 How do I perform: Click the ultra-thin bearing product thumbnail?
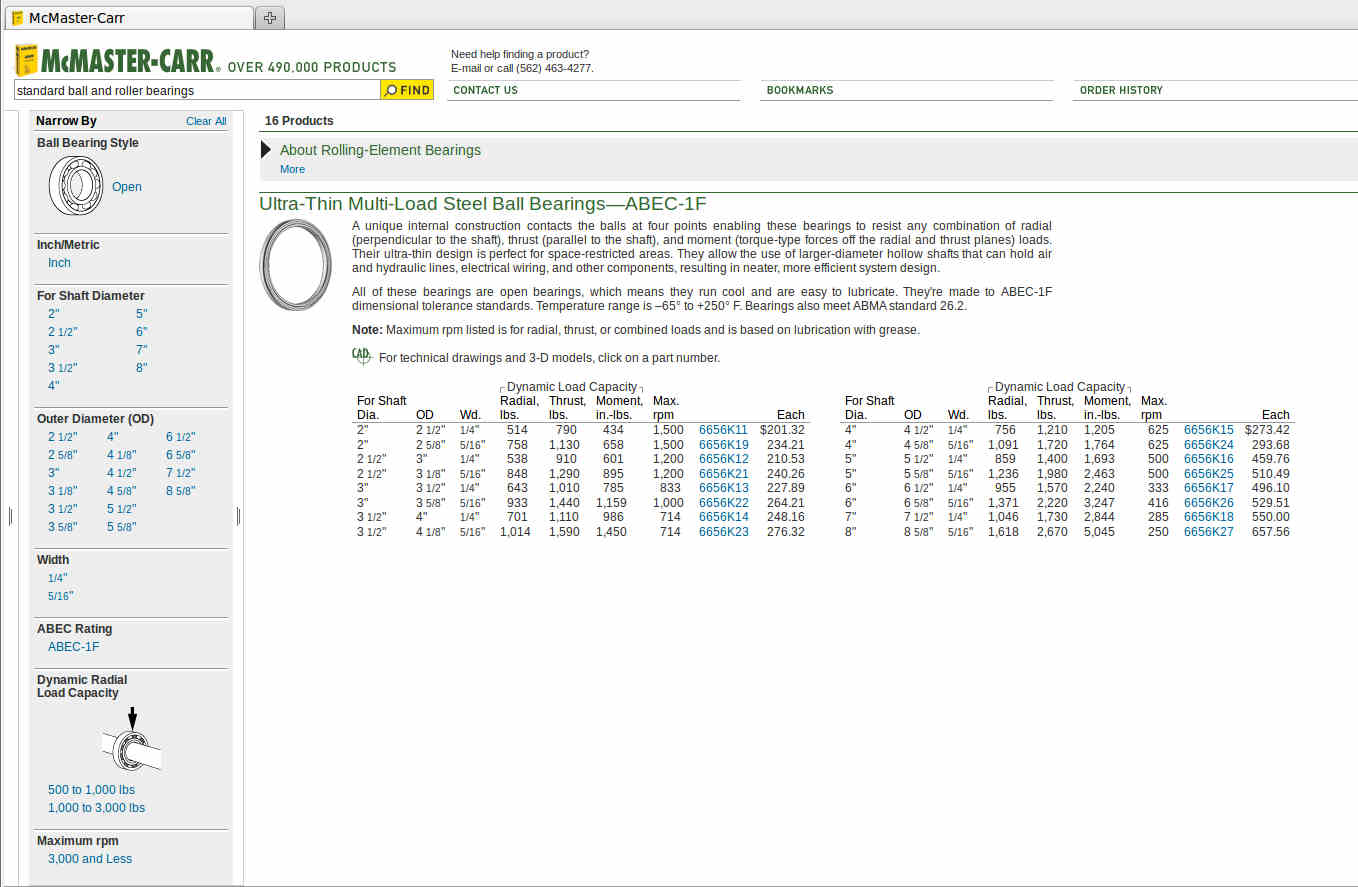click(x=296, y=264)
